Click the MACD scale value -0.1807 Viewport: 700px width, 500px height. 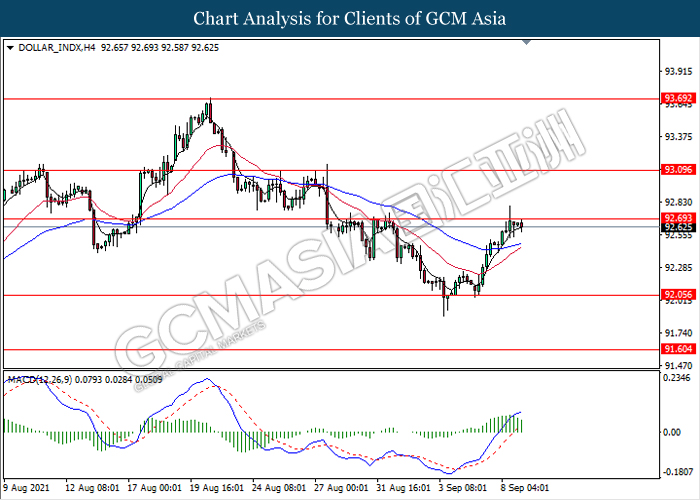[x=677, y=472]
